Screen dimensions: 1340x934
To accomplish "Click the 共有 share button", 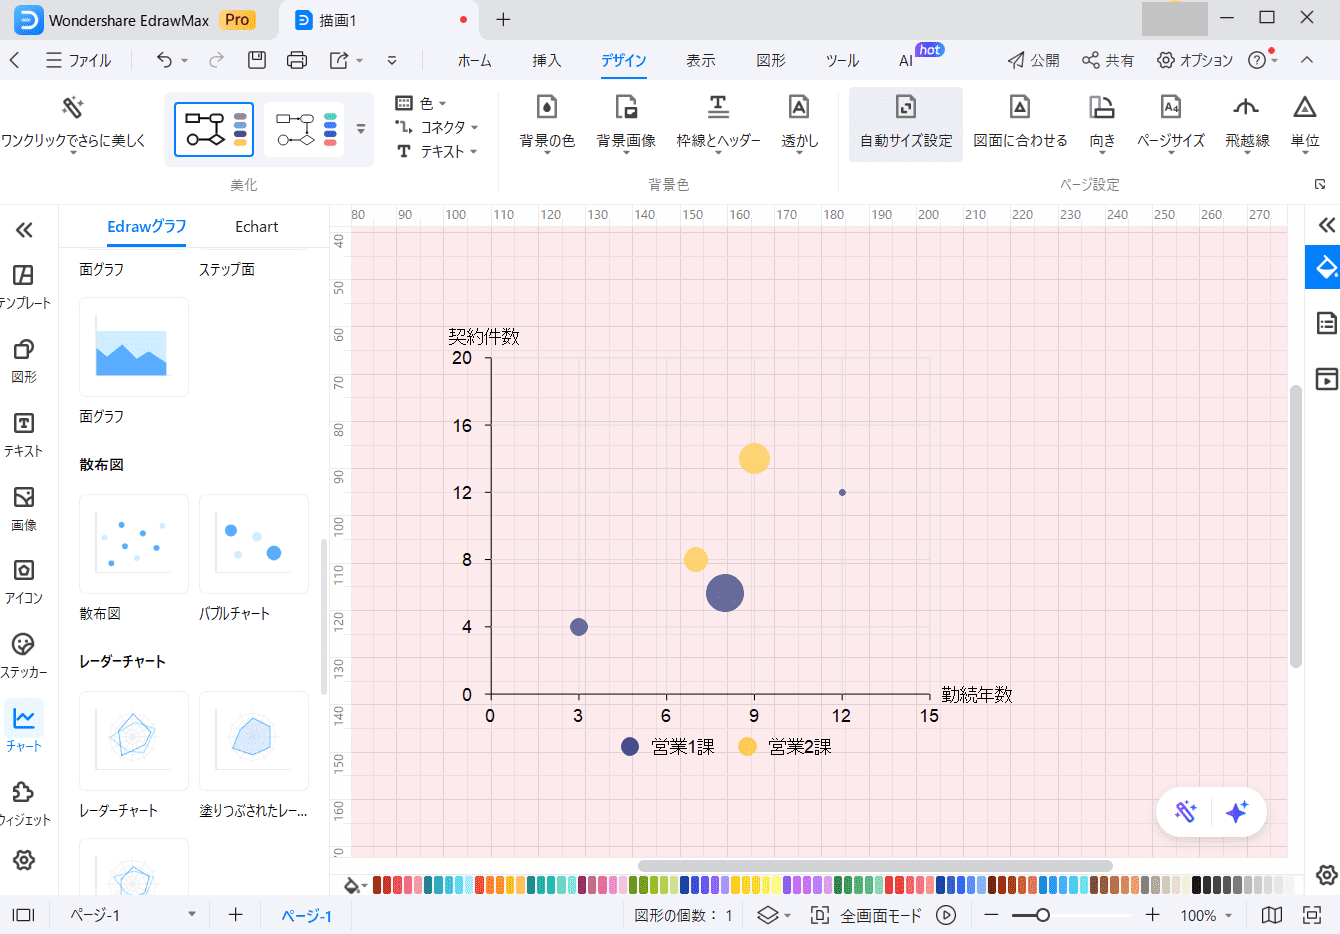I will point(1108,60).
